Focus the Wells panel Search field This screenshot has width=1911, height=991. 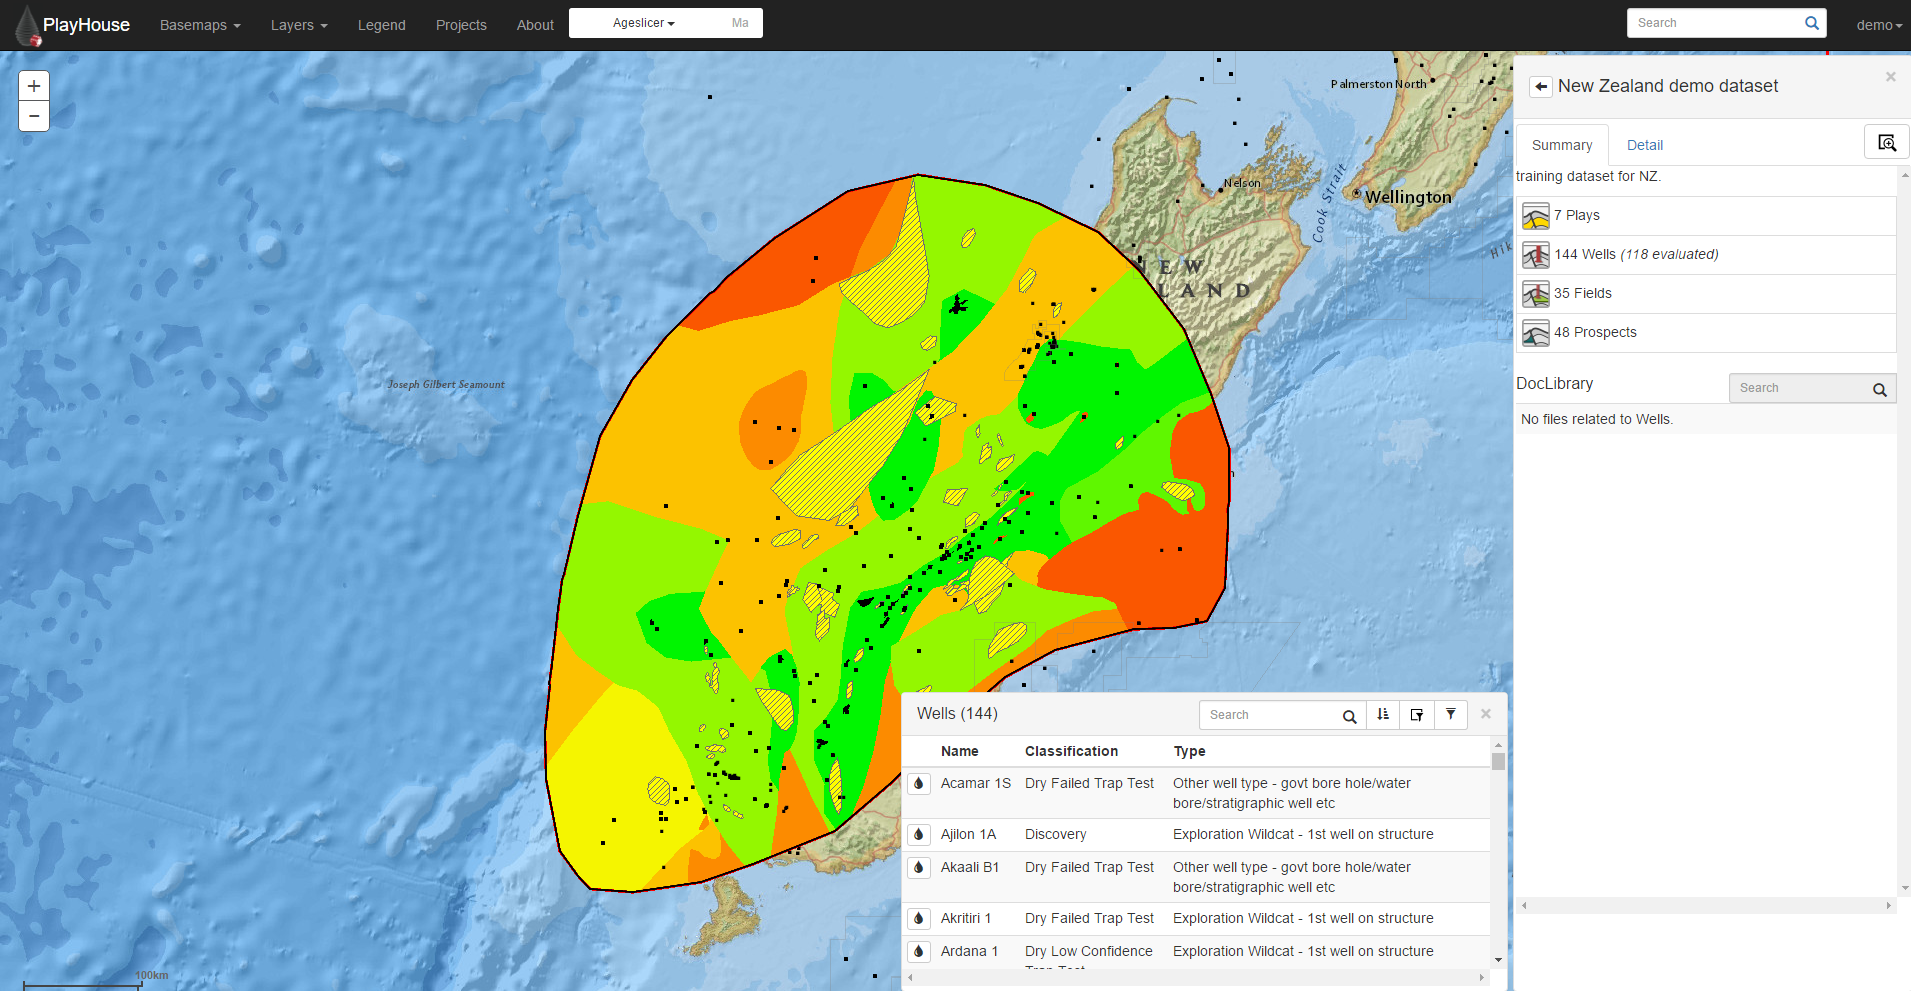click(1268, 715)
